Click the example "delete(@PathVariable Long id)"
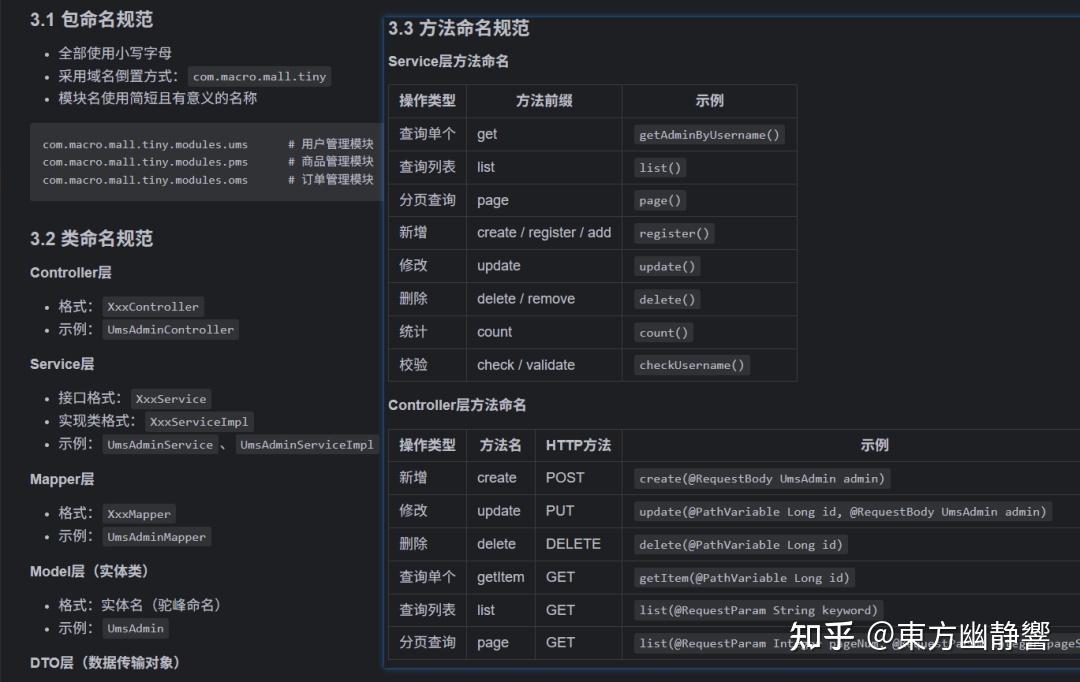 (740, 544)
